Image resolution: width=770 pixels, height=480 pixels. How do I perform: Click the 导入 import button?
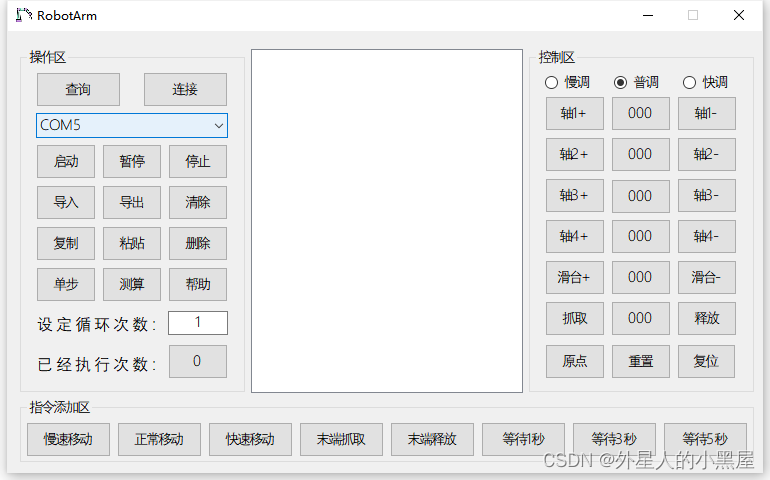tap(66, 202)
